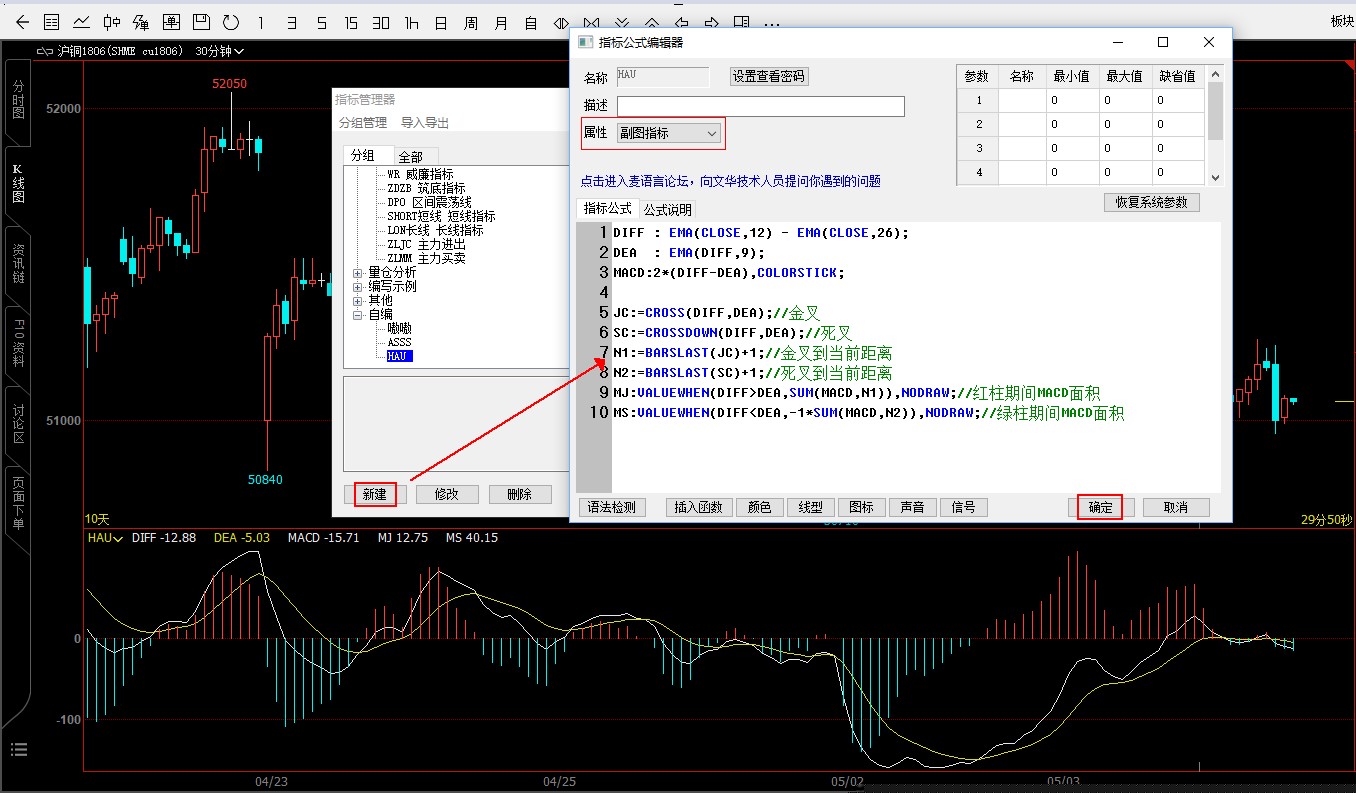
Task: Select the 15-minute period toolbar button
Action: point(351,22)
